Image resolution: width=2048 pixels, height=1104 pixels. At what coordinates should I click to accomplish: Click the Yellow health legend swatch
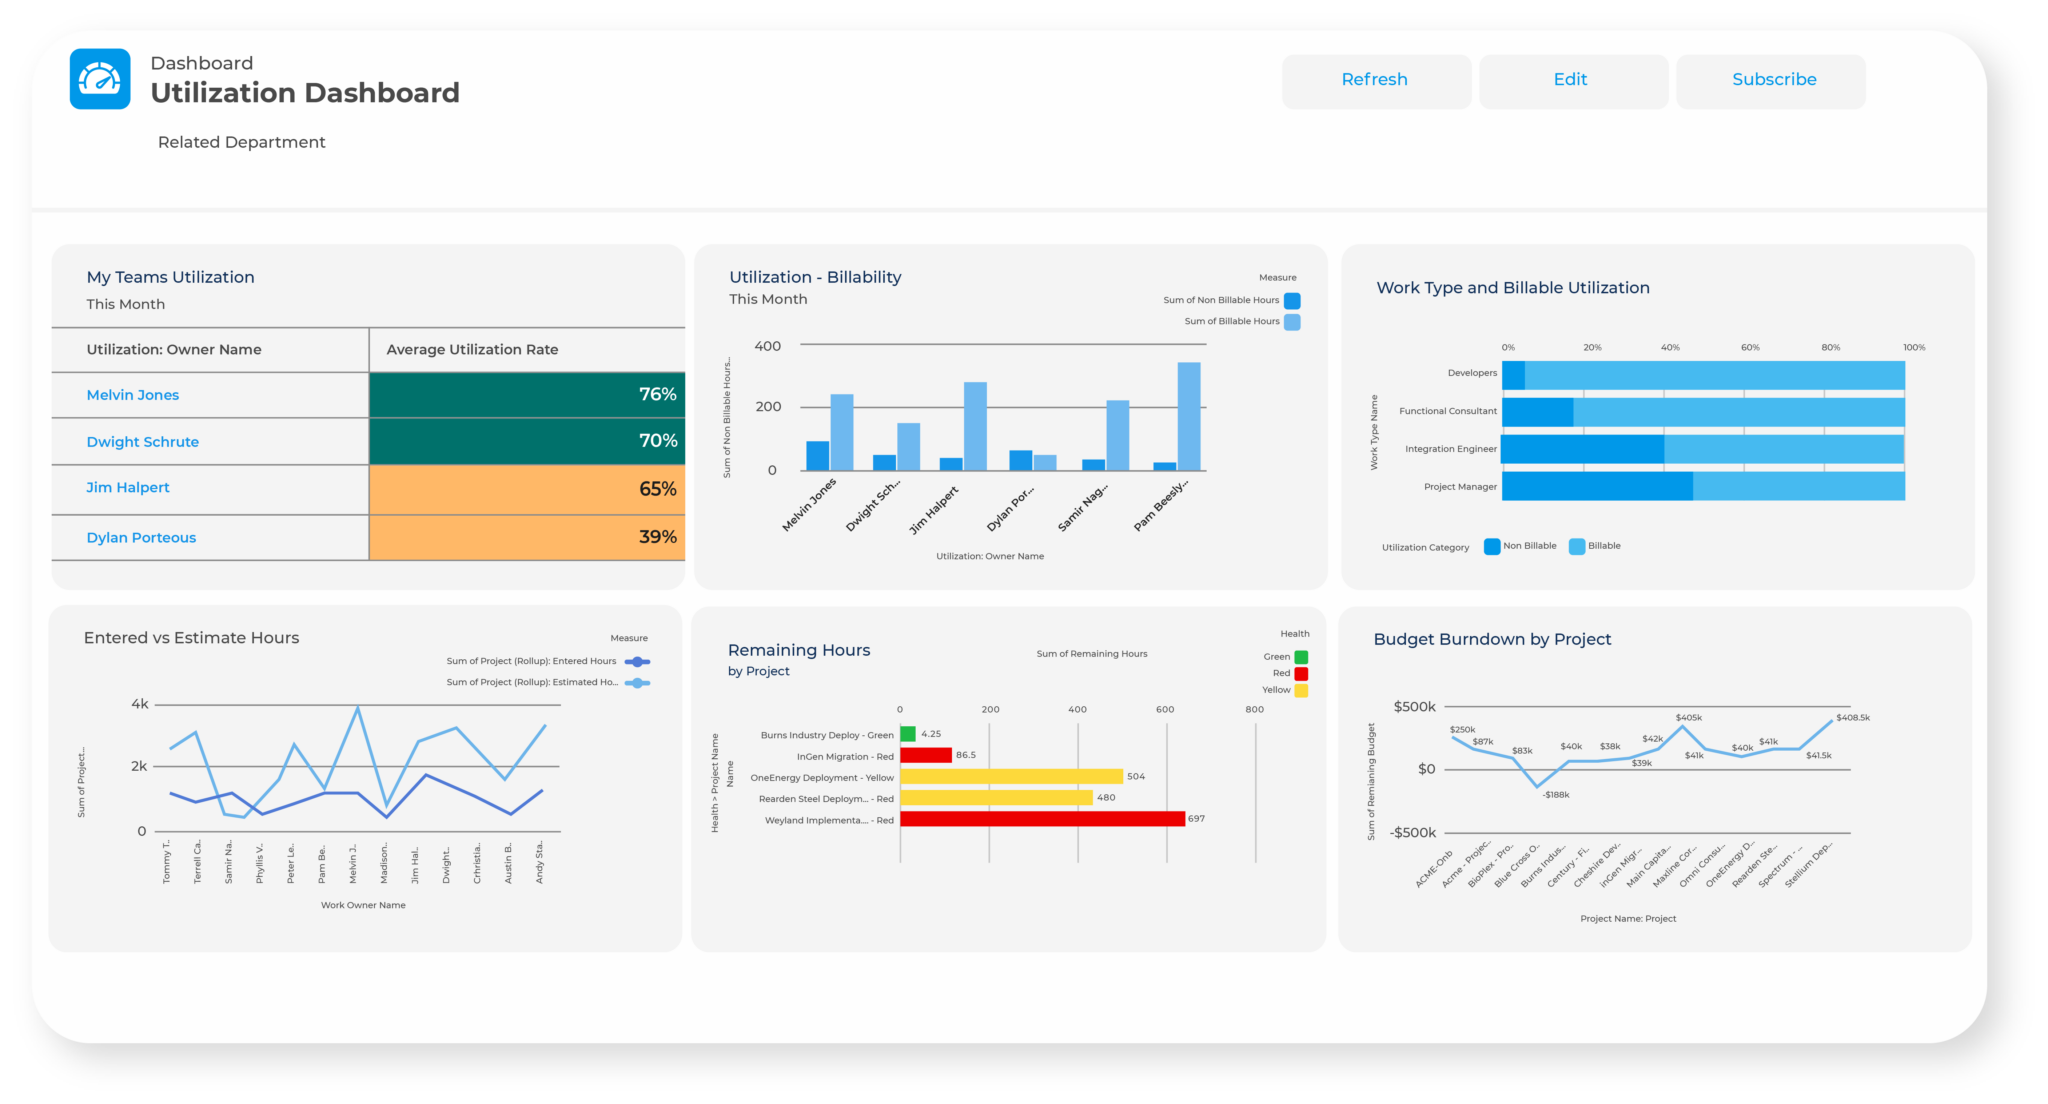point(1301,690)
